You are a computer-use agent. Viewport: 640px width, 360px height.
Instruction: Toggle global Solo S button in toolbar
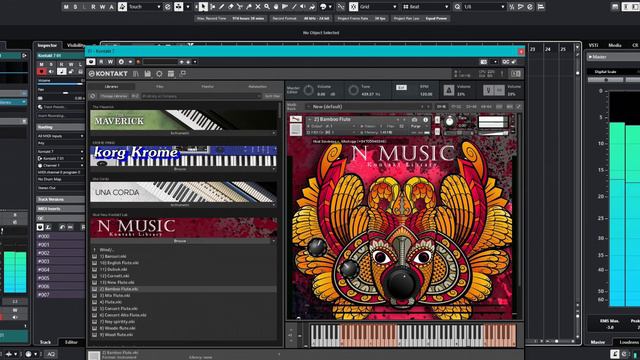(75, 7)
